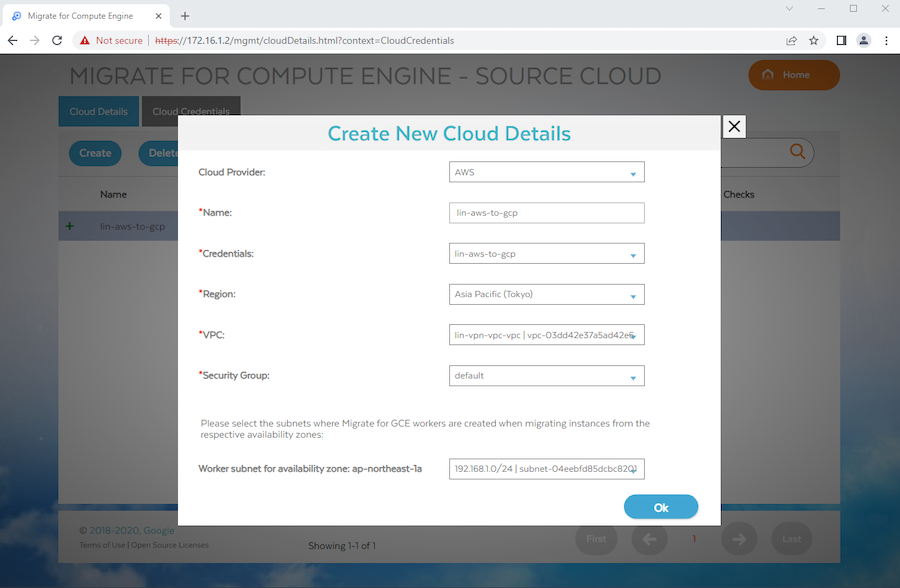Select the Cloud Details tab

pos(98,111)
